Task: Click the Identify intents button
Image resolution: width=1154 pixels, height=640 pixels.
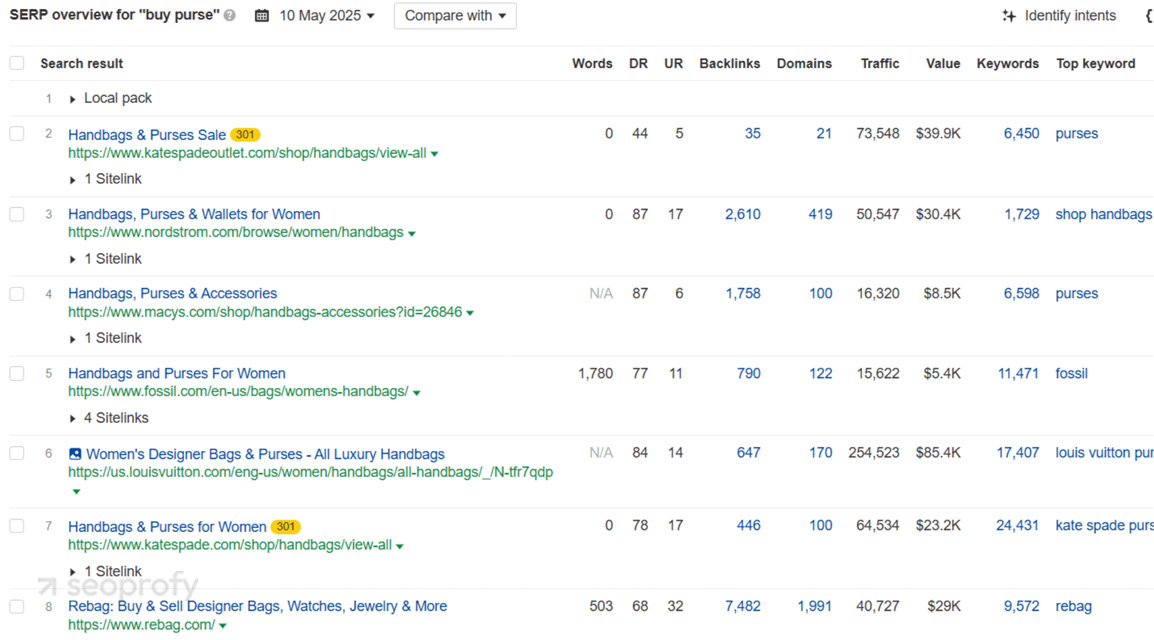Action: pos(1059,15)
